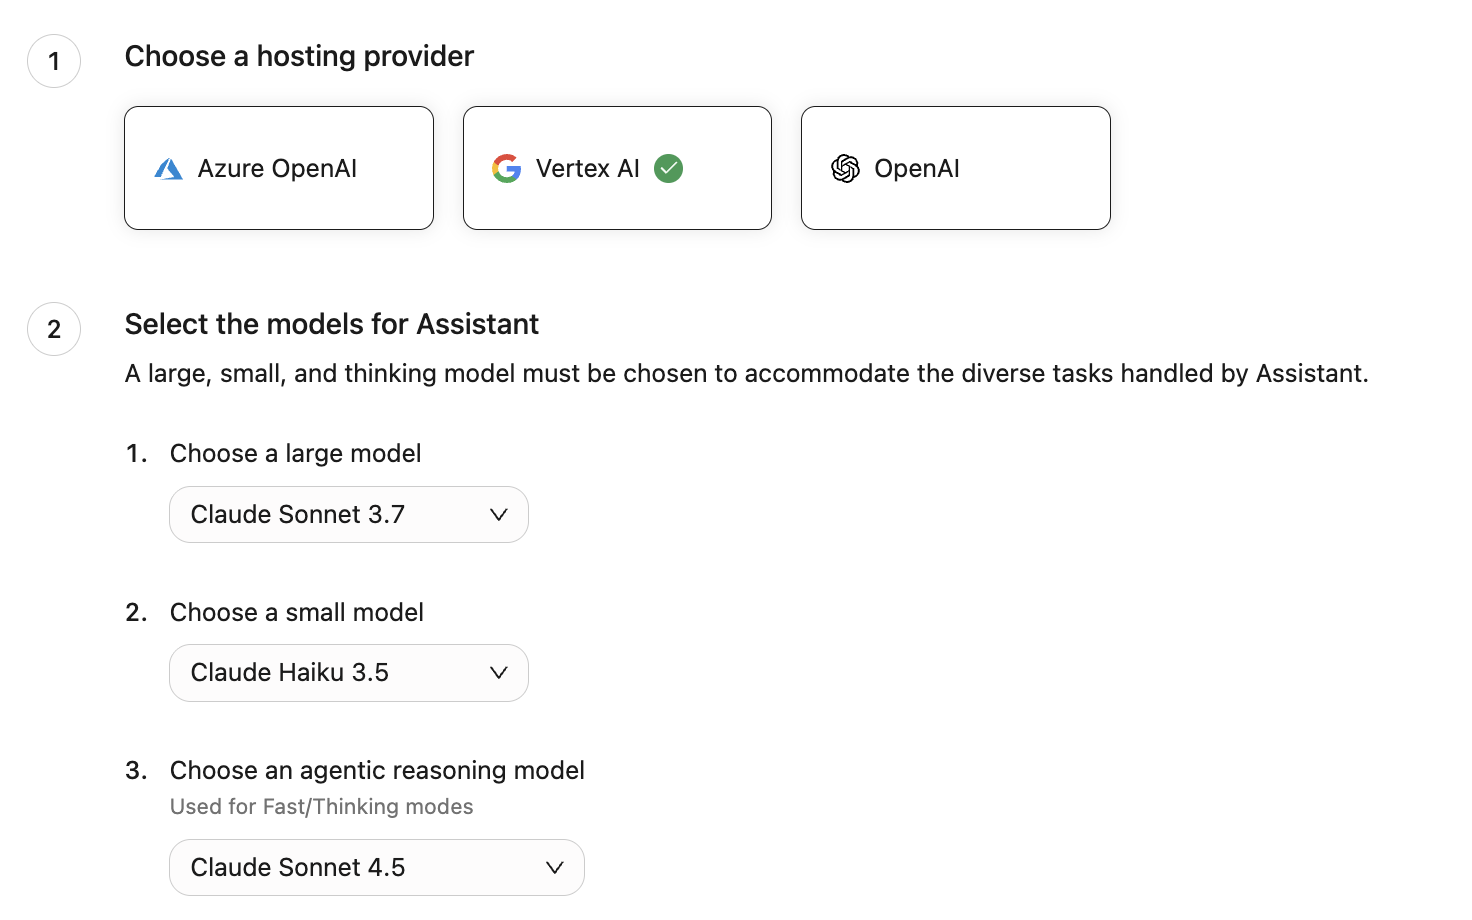Click the Azure logo icon

[168, 168]
